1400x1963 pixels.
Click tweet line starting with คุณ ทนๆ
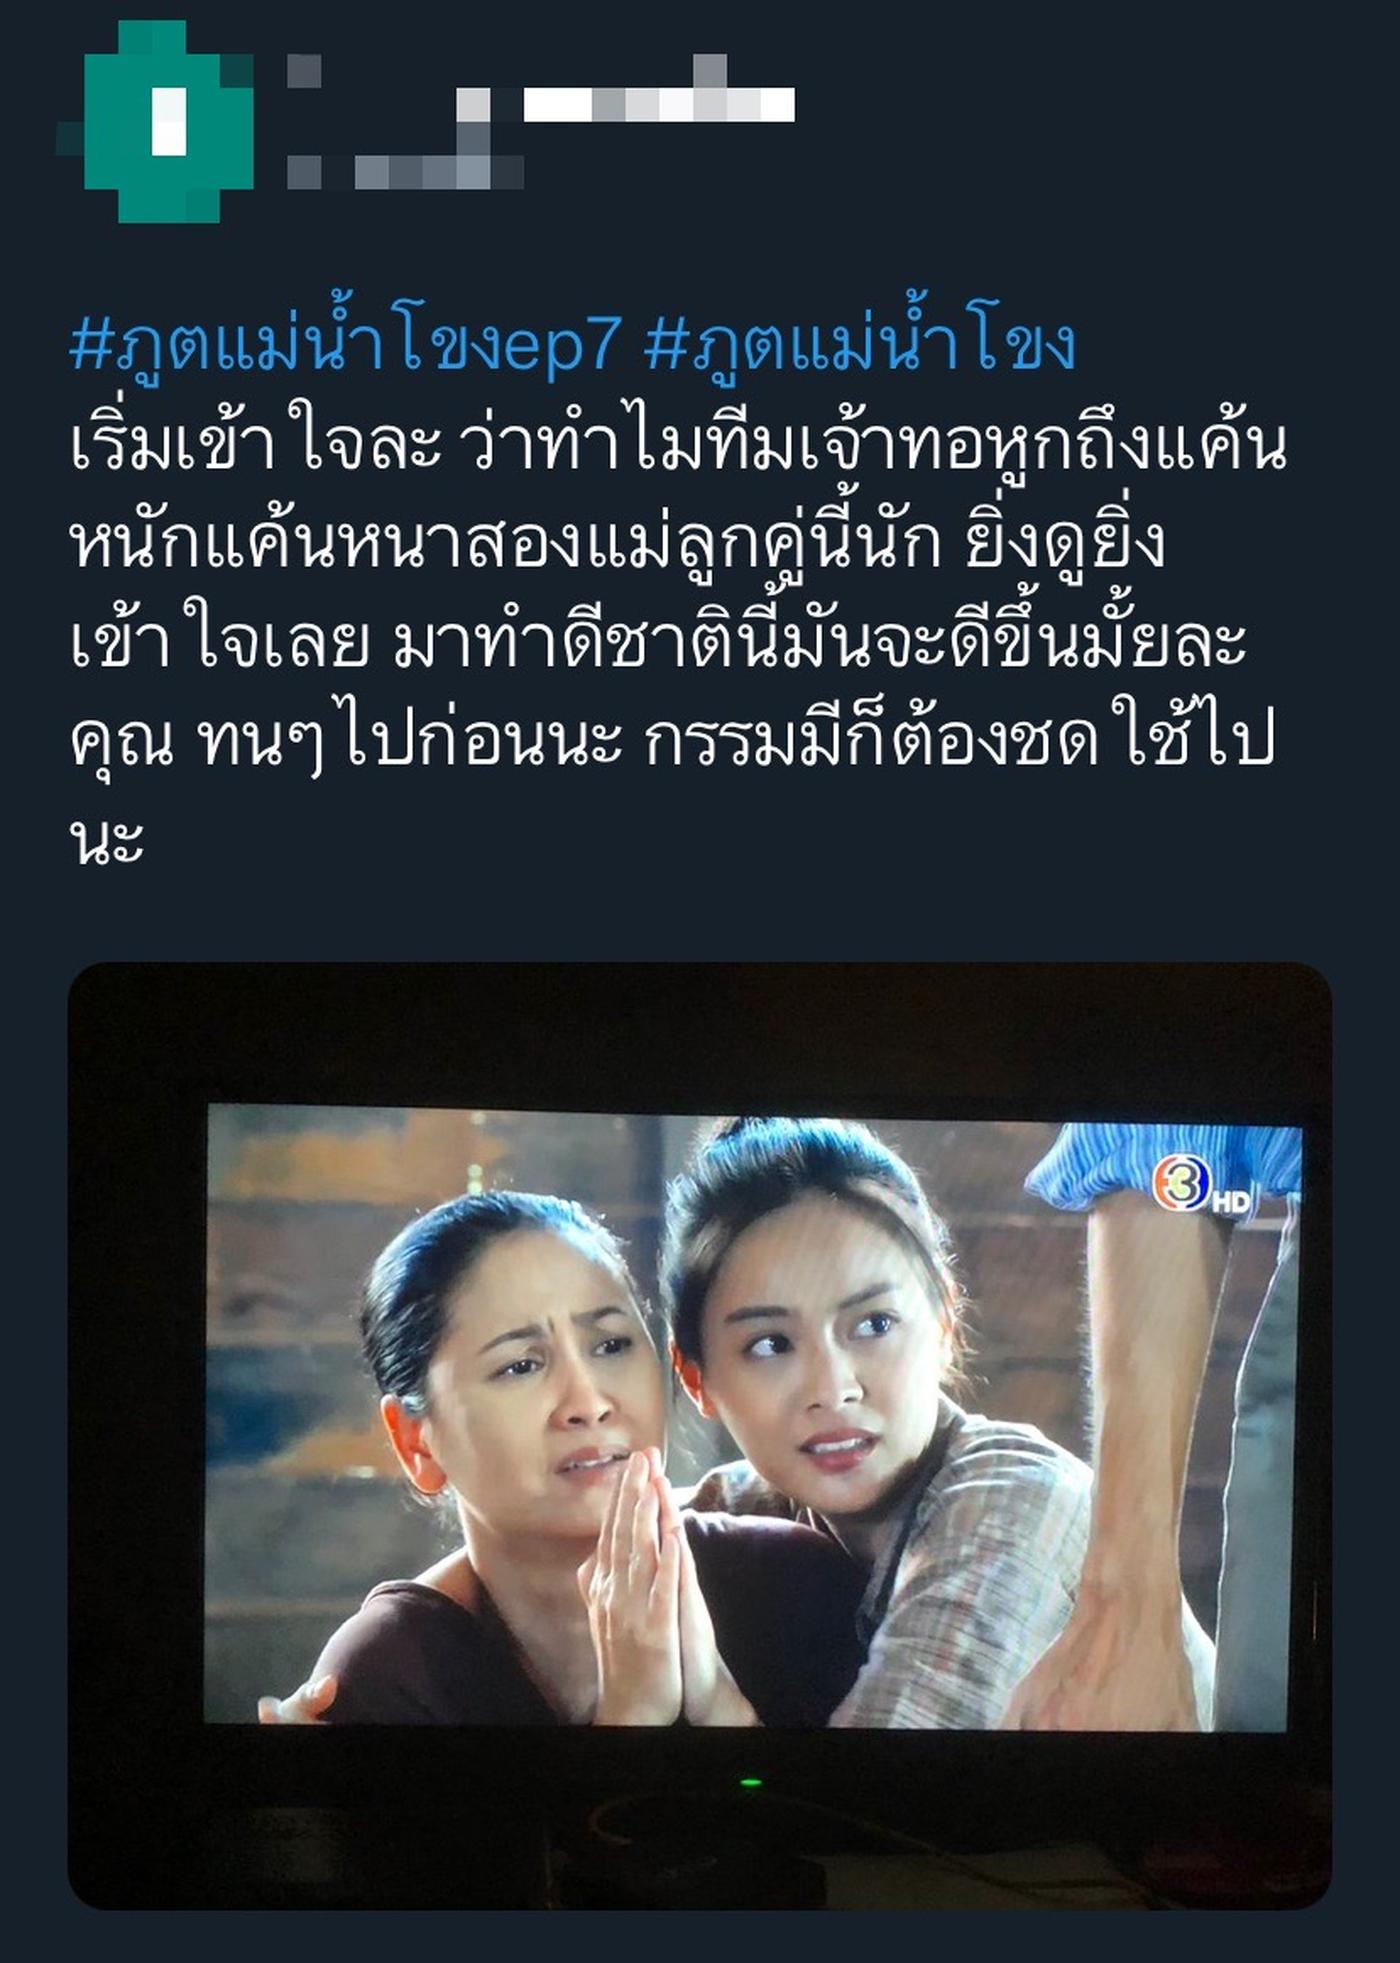pyautogui.click(x=672, y=741)
